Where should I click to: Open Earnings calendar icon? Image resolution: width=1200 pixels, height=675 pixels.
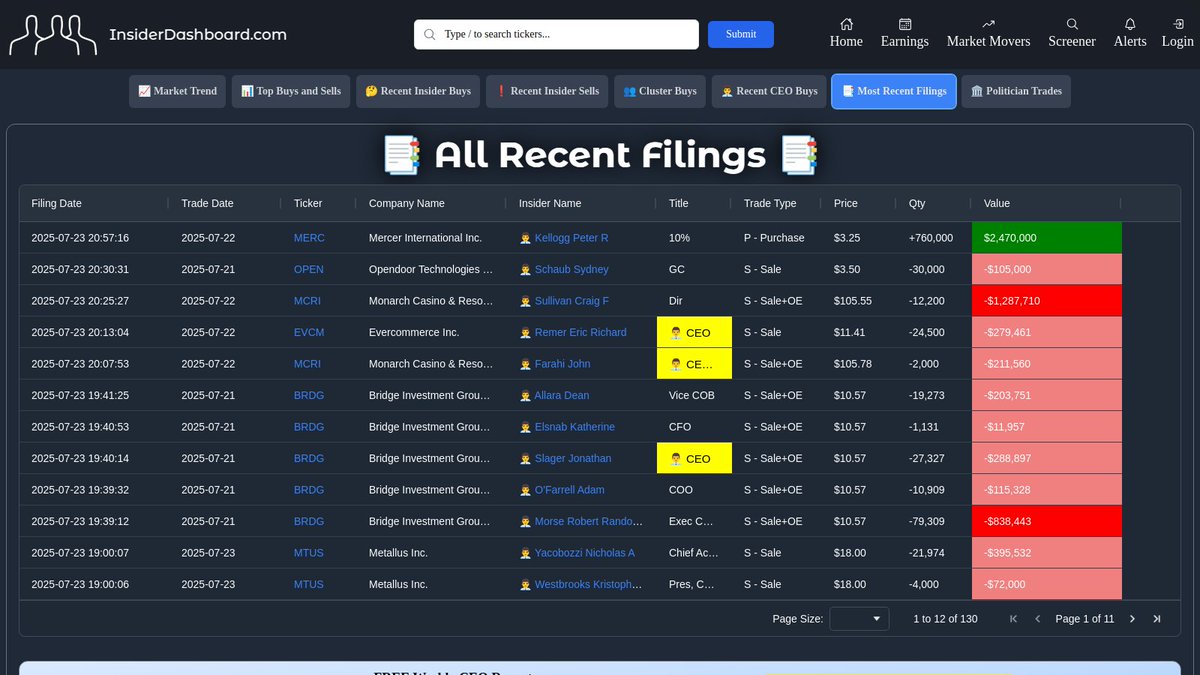tap(905, 24)
